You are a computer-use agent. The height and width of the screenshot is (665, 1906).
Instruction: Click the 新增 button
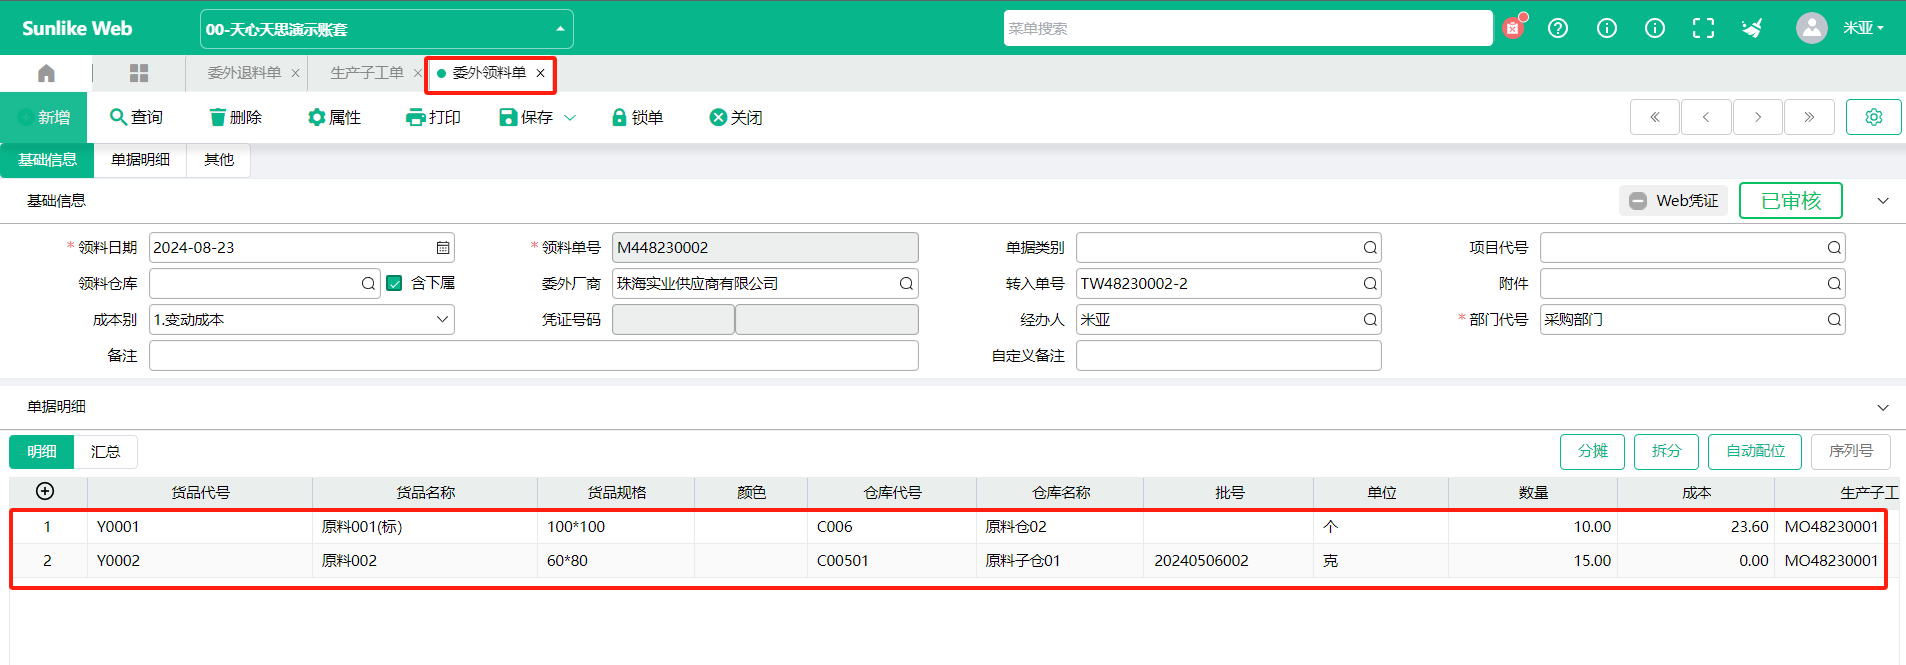(44, 118)
